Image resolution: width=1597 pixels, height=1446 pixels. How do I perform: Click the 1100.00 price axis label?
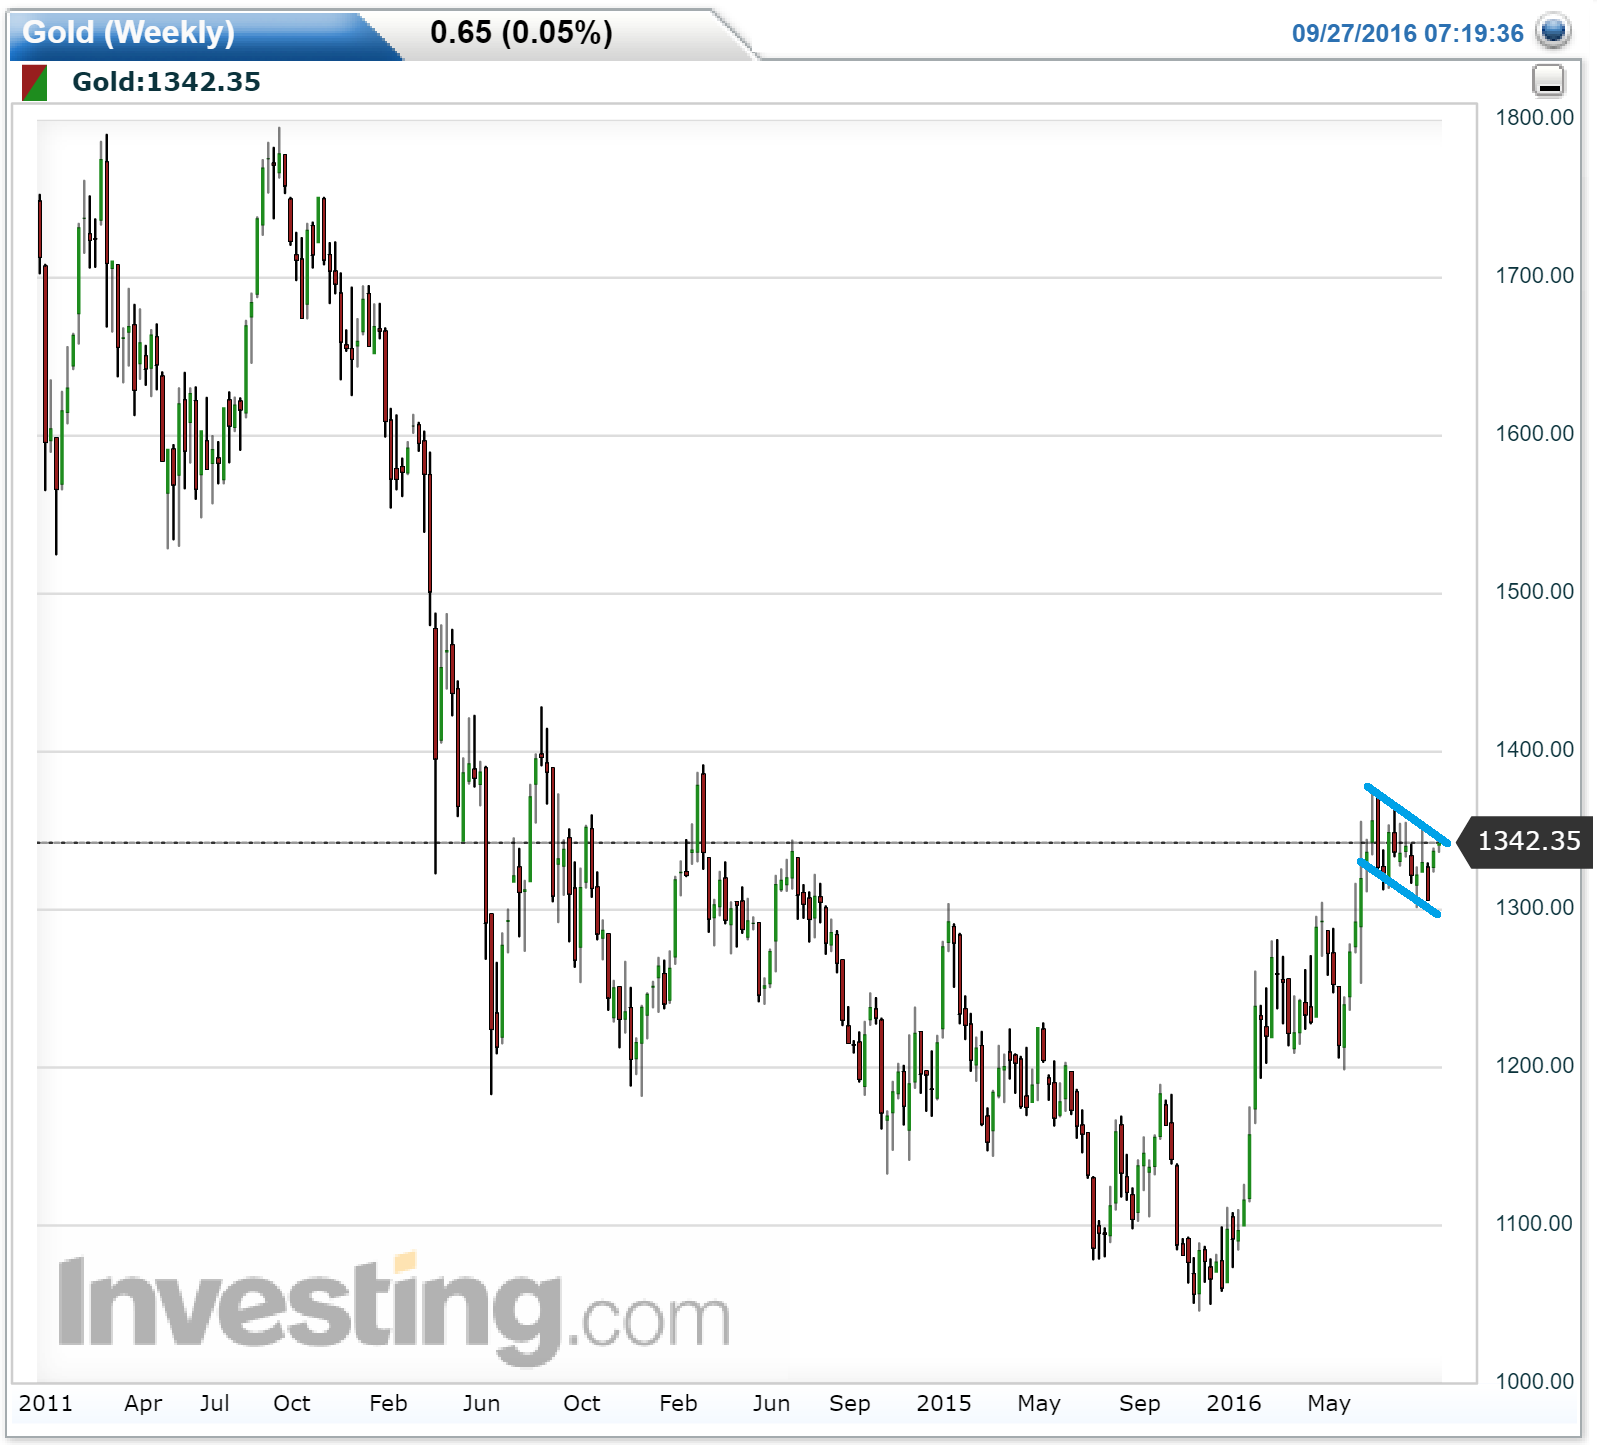(1534, 1223)
